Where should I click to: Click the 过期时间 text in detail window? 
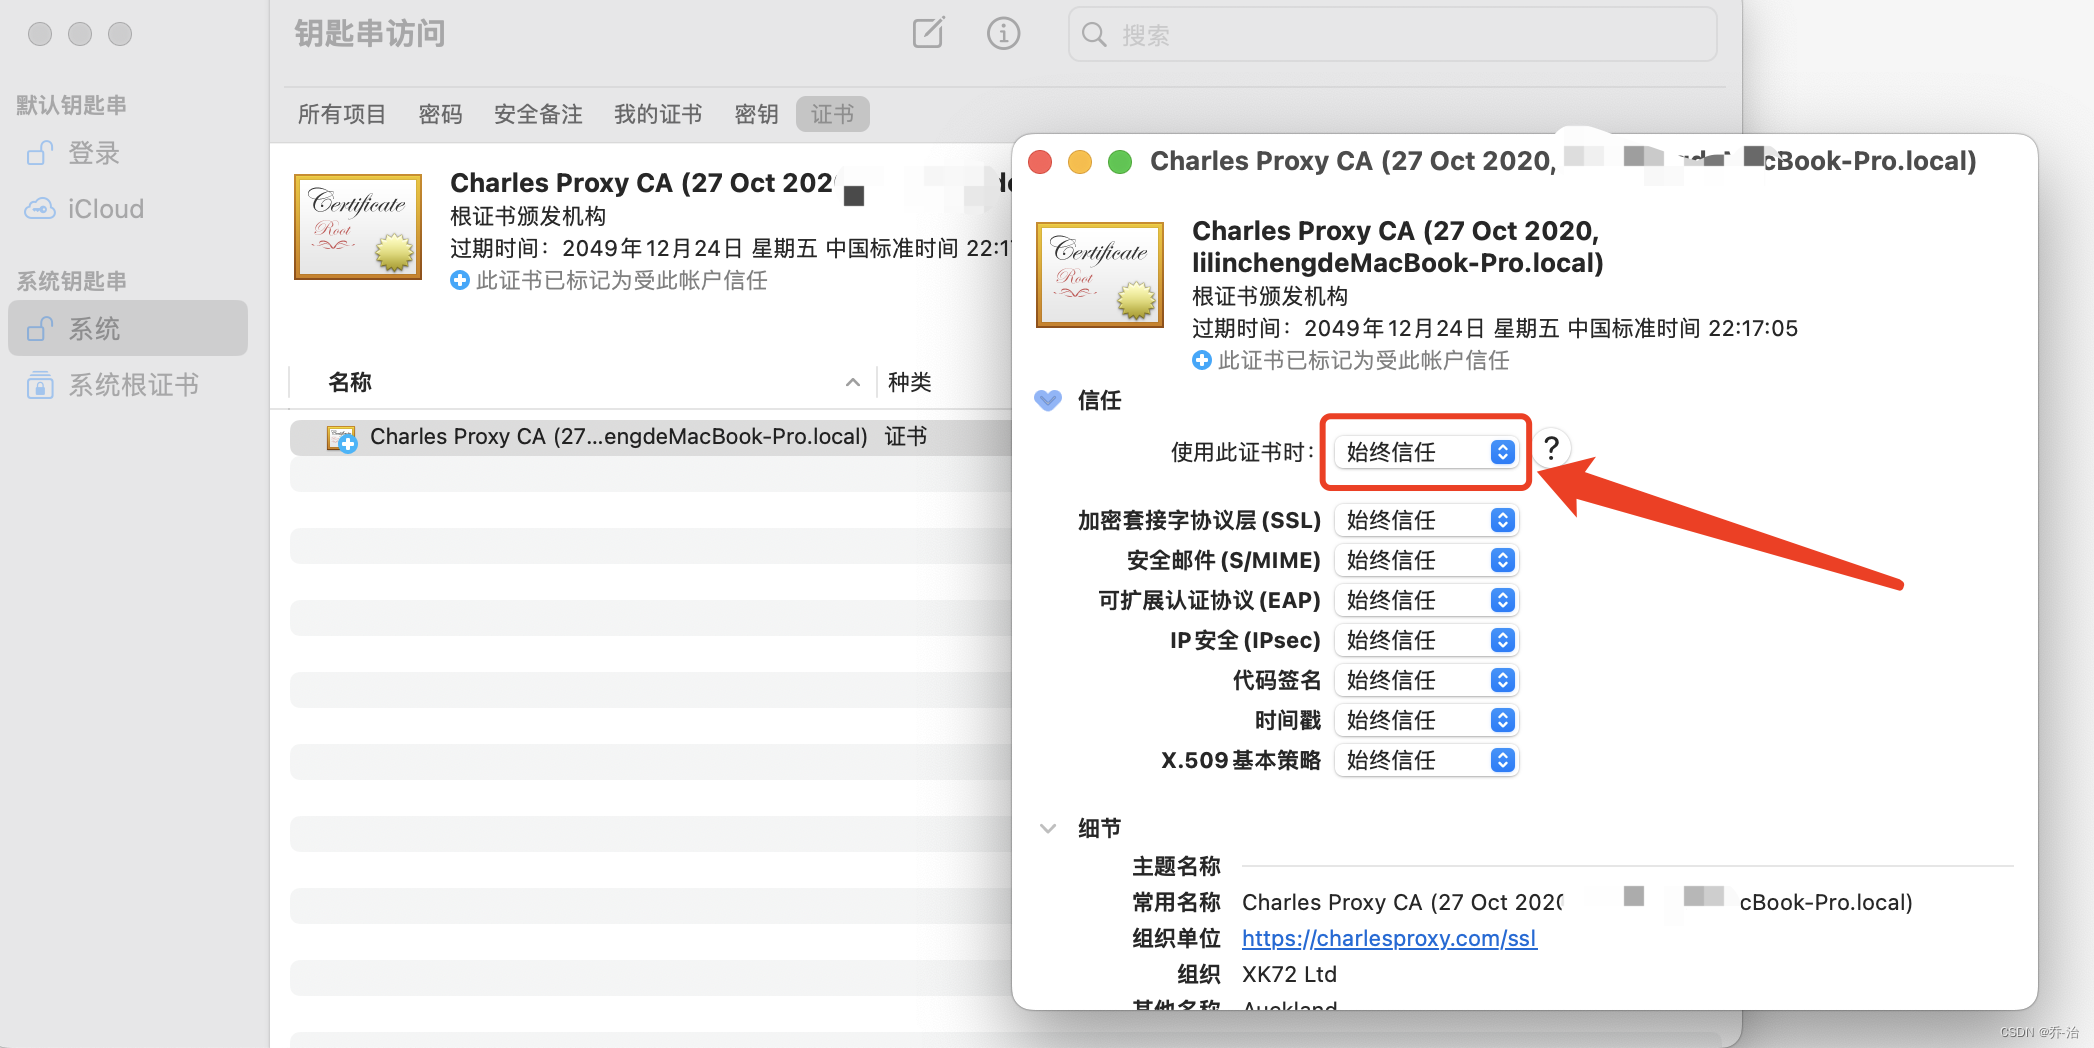pos(1495,328)
